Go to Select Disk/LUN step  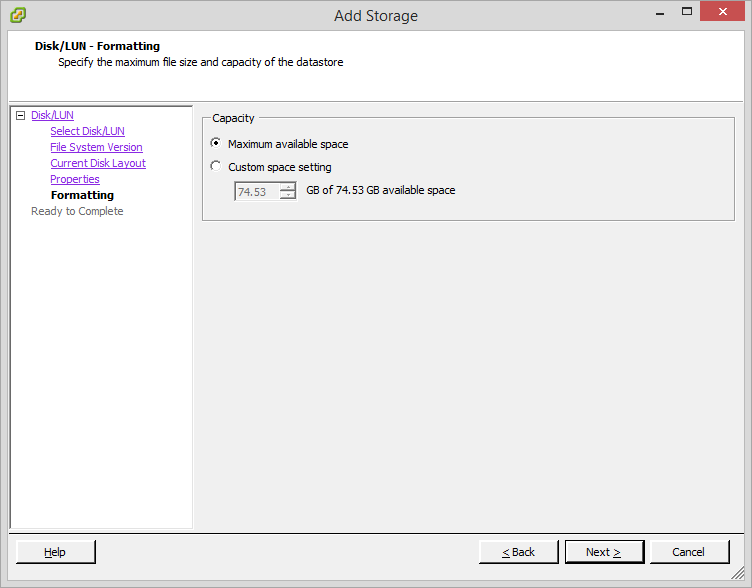87,132
